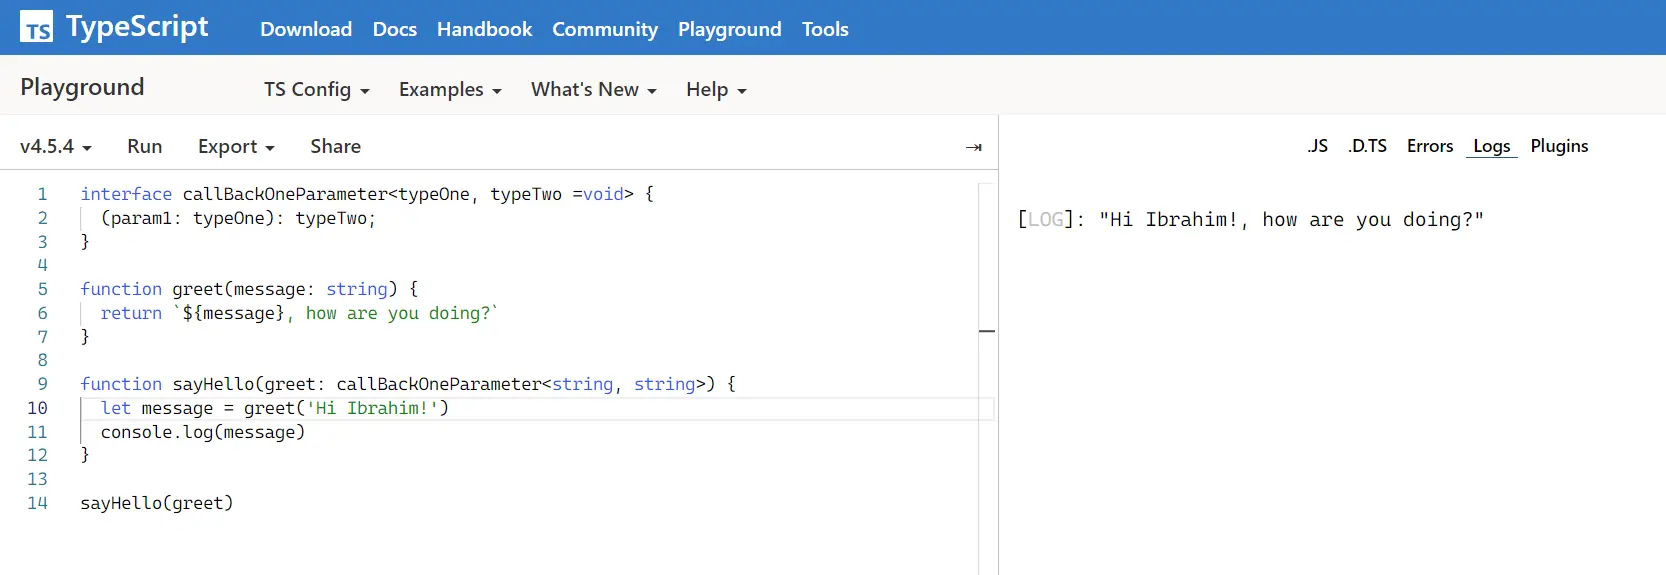
Task: Click the TypeScript TS logo icon
Action: pyautogui.click(x=37, y=28)
